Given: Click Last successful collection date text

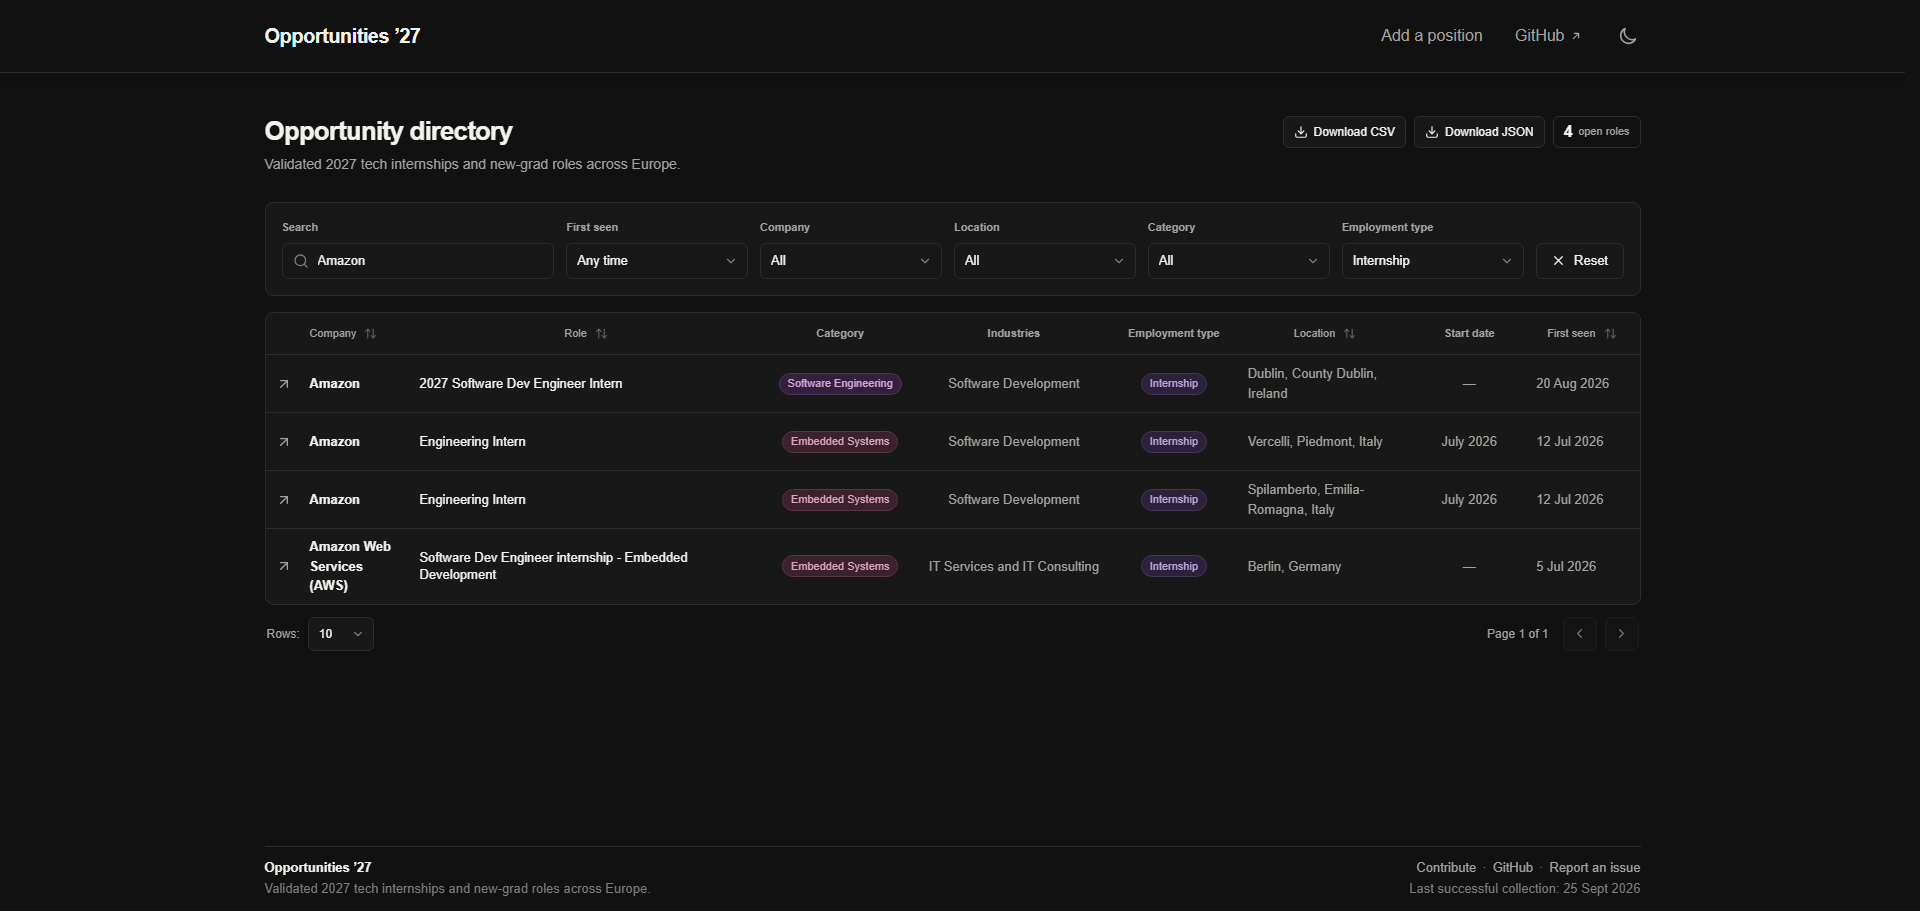Looking at the screenshot, I should 1525,889.
